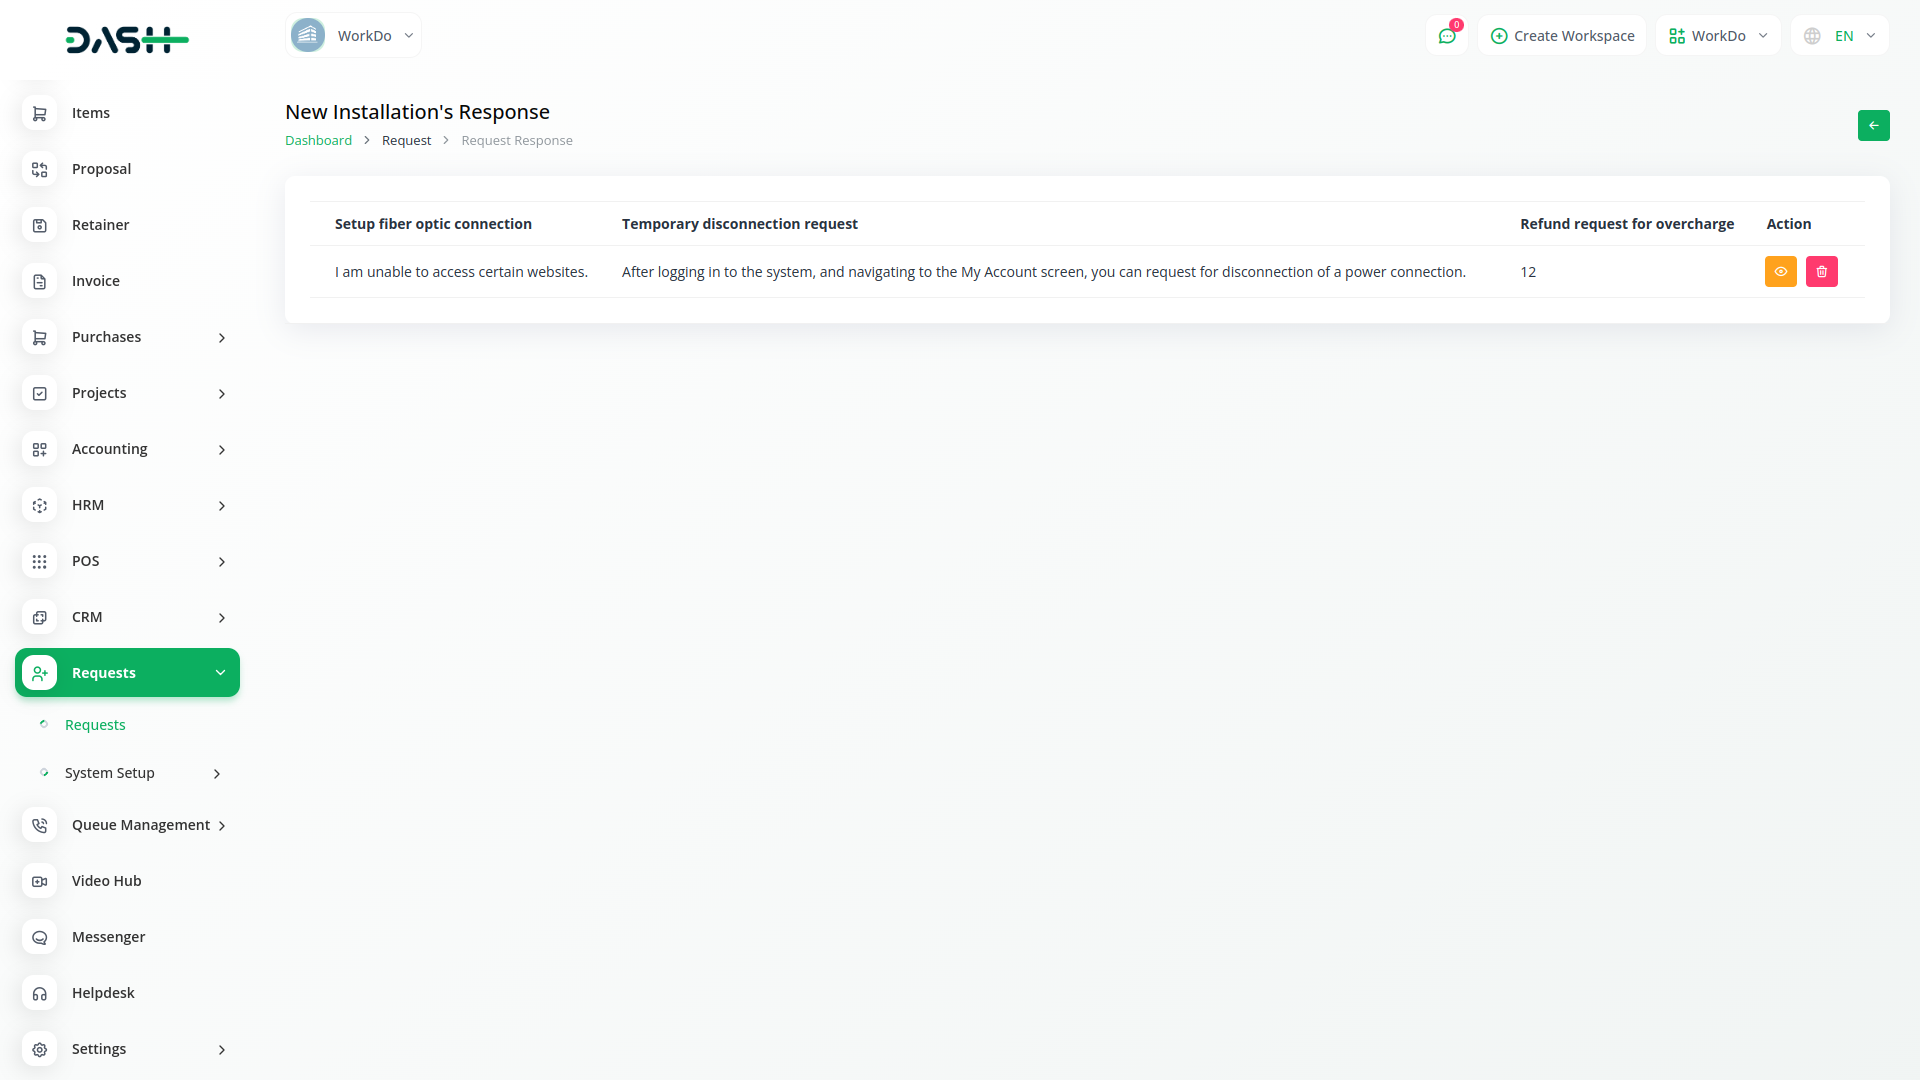This screenshot has width=1920, height=1080.
Task: Open the WorkDo workspace dropdown at top left
Action: tap(353, 36)
